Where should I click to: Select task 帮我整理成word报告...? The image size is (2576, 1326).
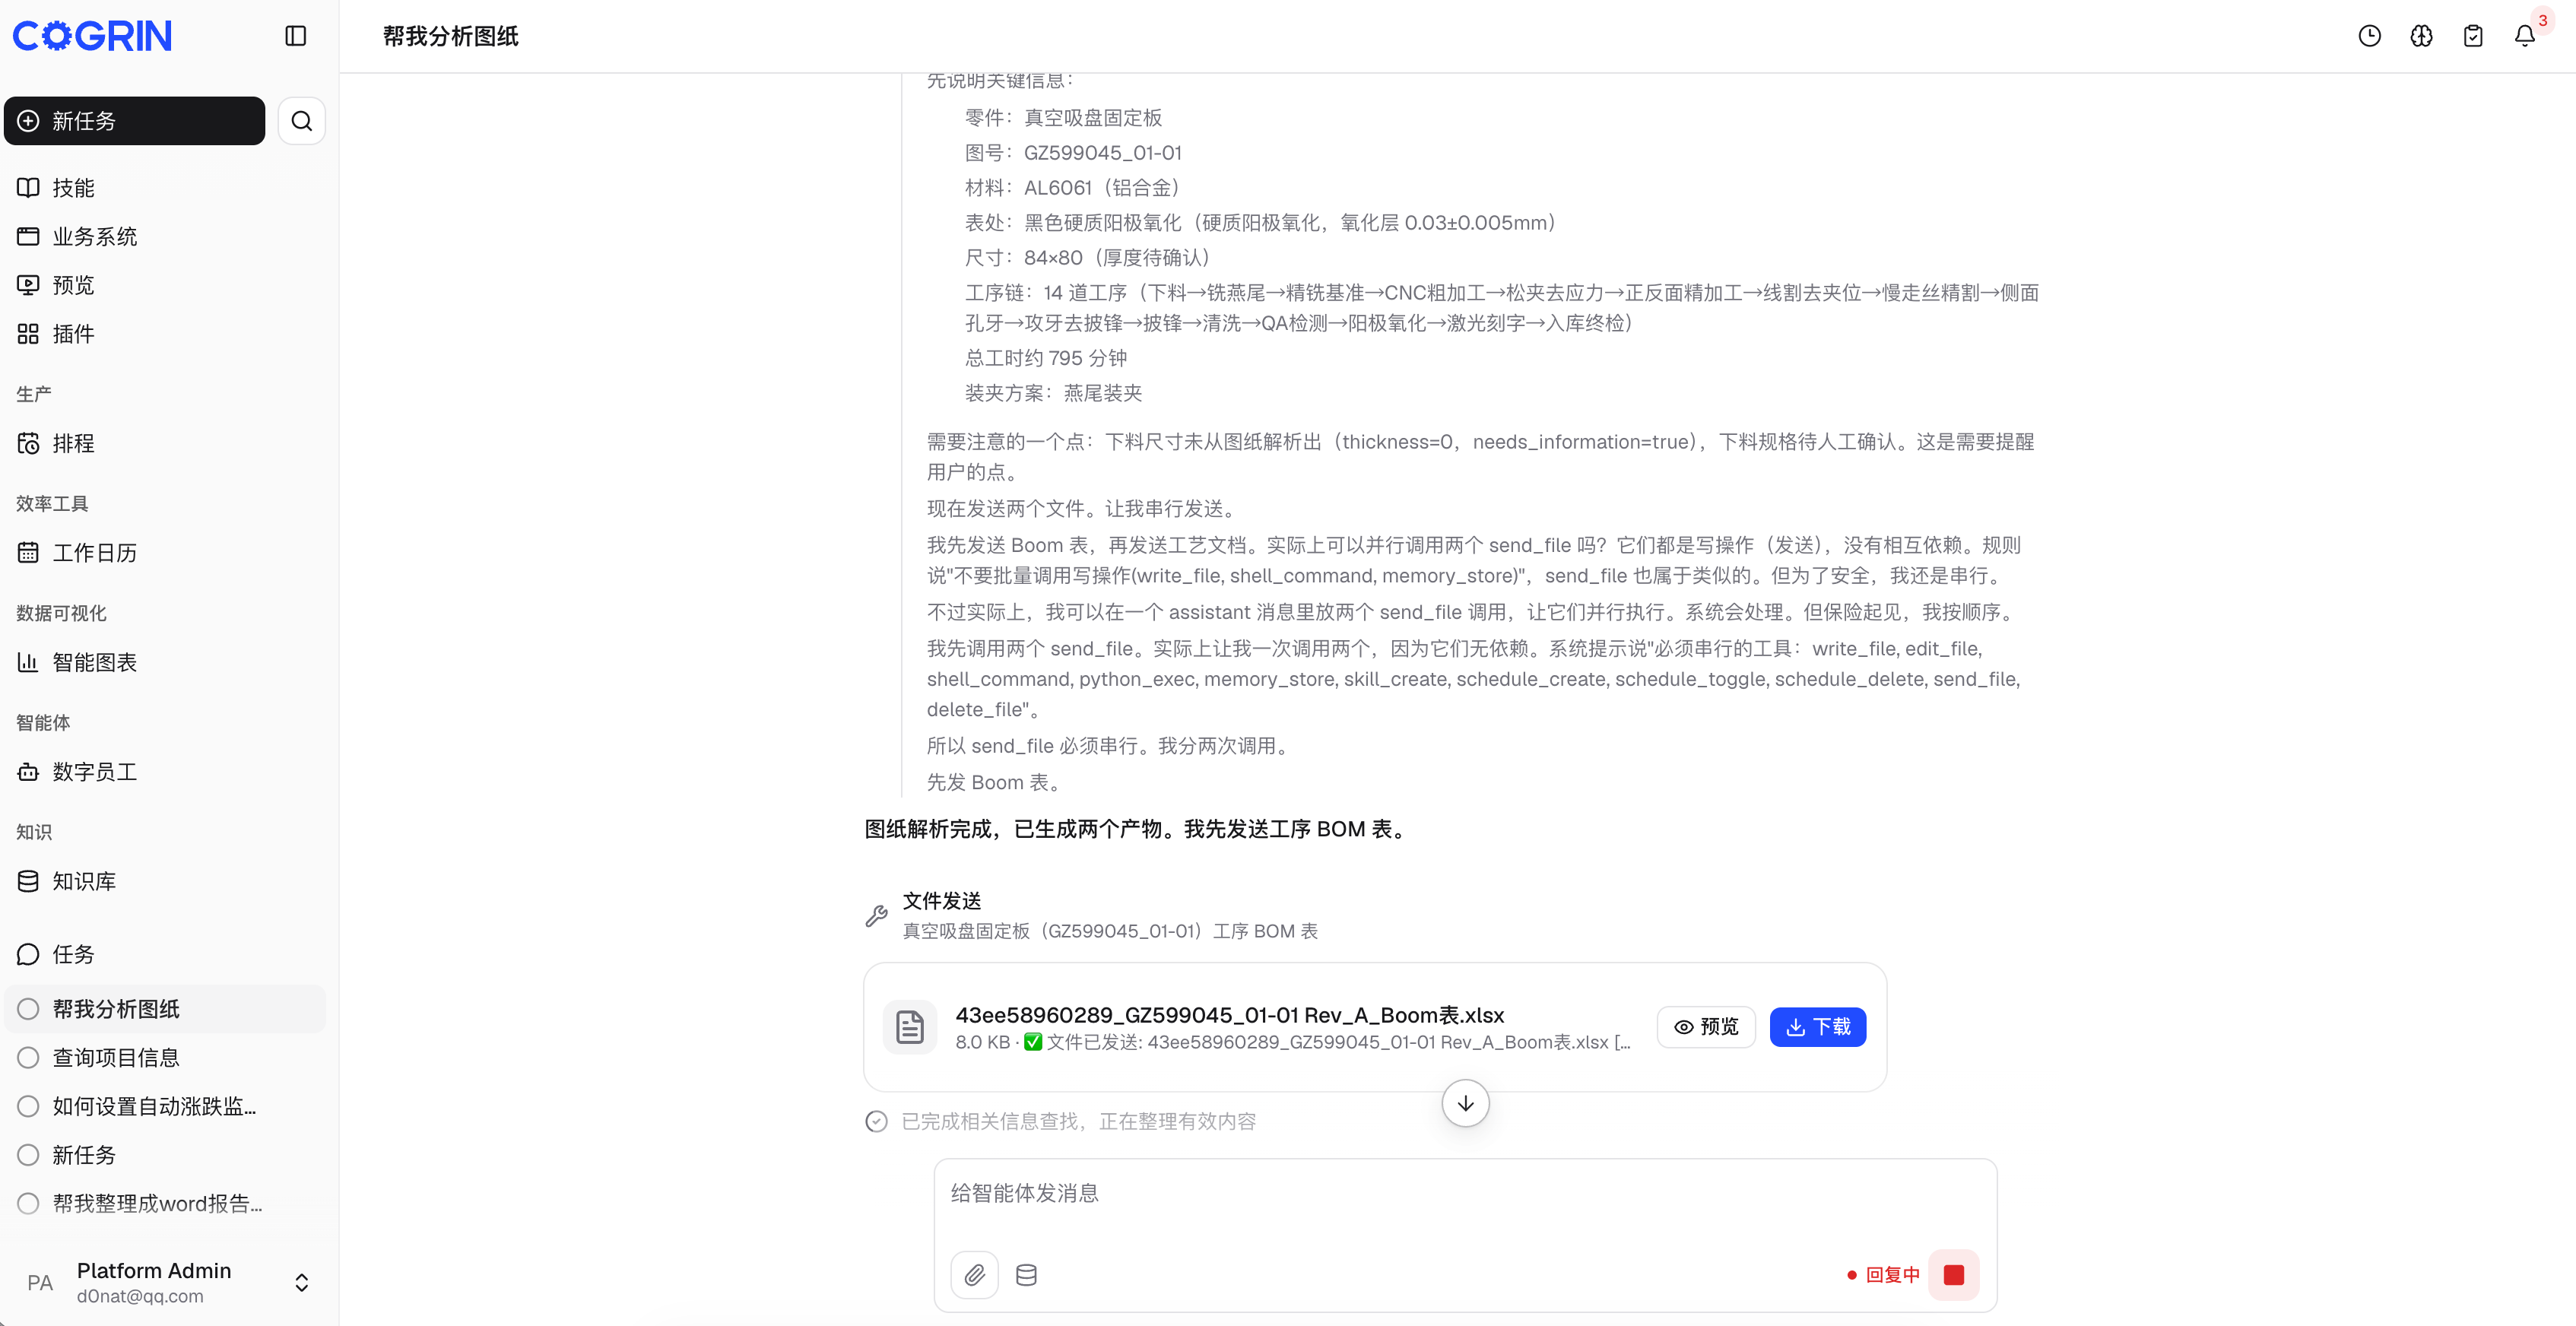(x=165, y=1203)
